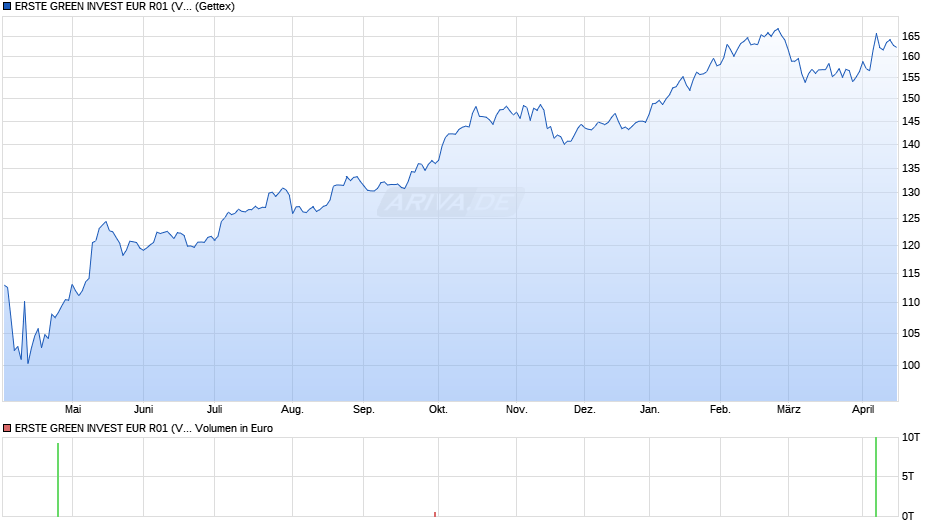The height and width of the screenshot is (526, 940).
Task: Click the 120 price axis value
Action: pyautogui.click(x=911, y=245)
